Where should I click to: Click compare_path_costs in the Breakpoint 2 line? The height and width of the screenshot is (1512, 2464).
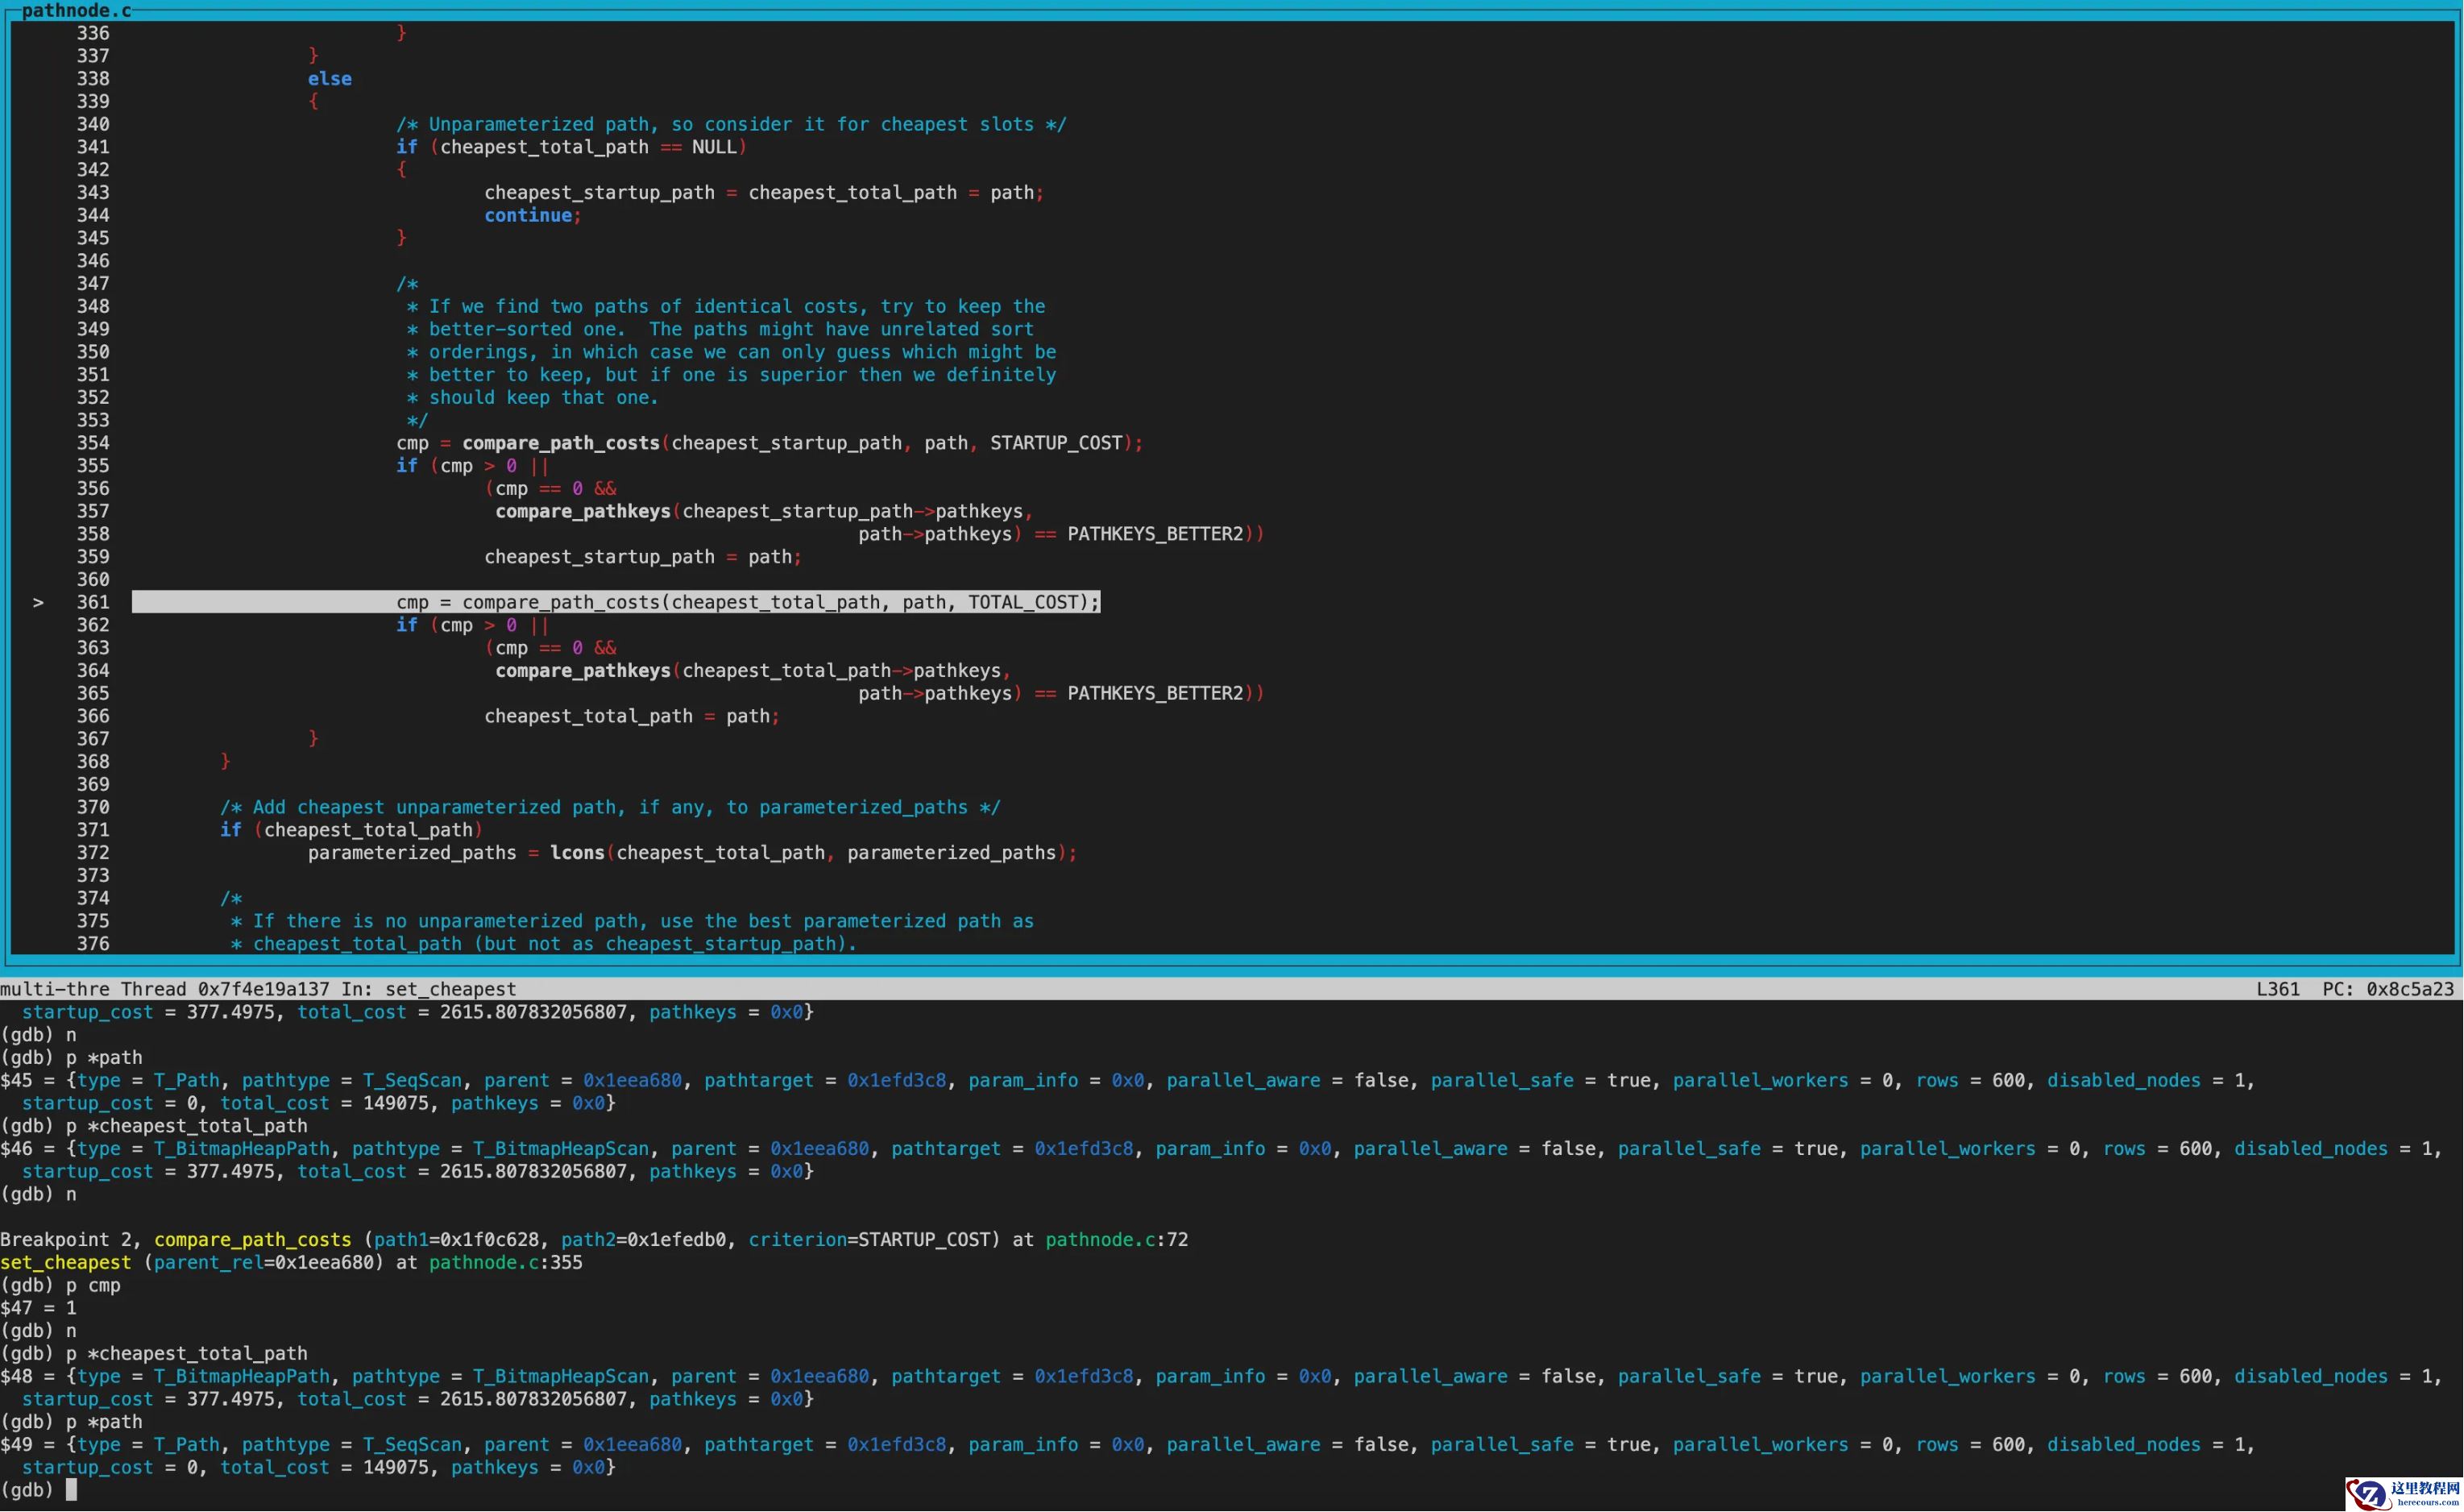[253, 1240]
